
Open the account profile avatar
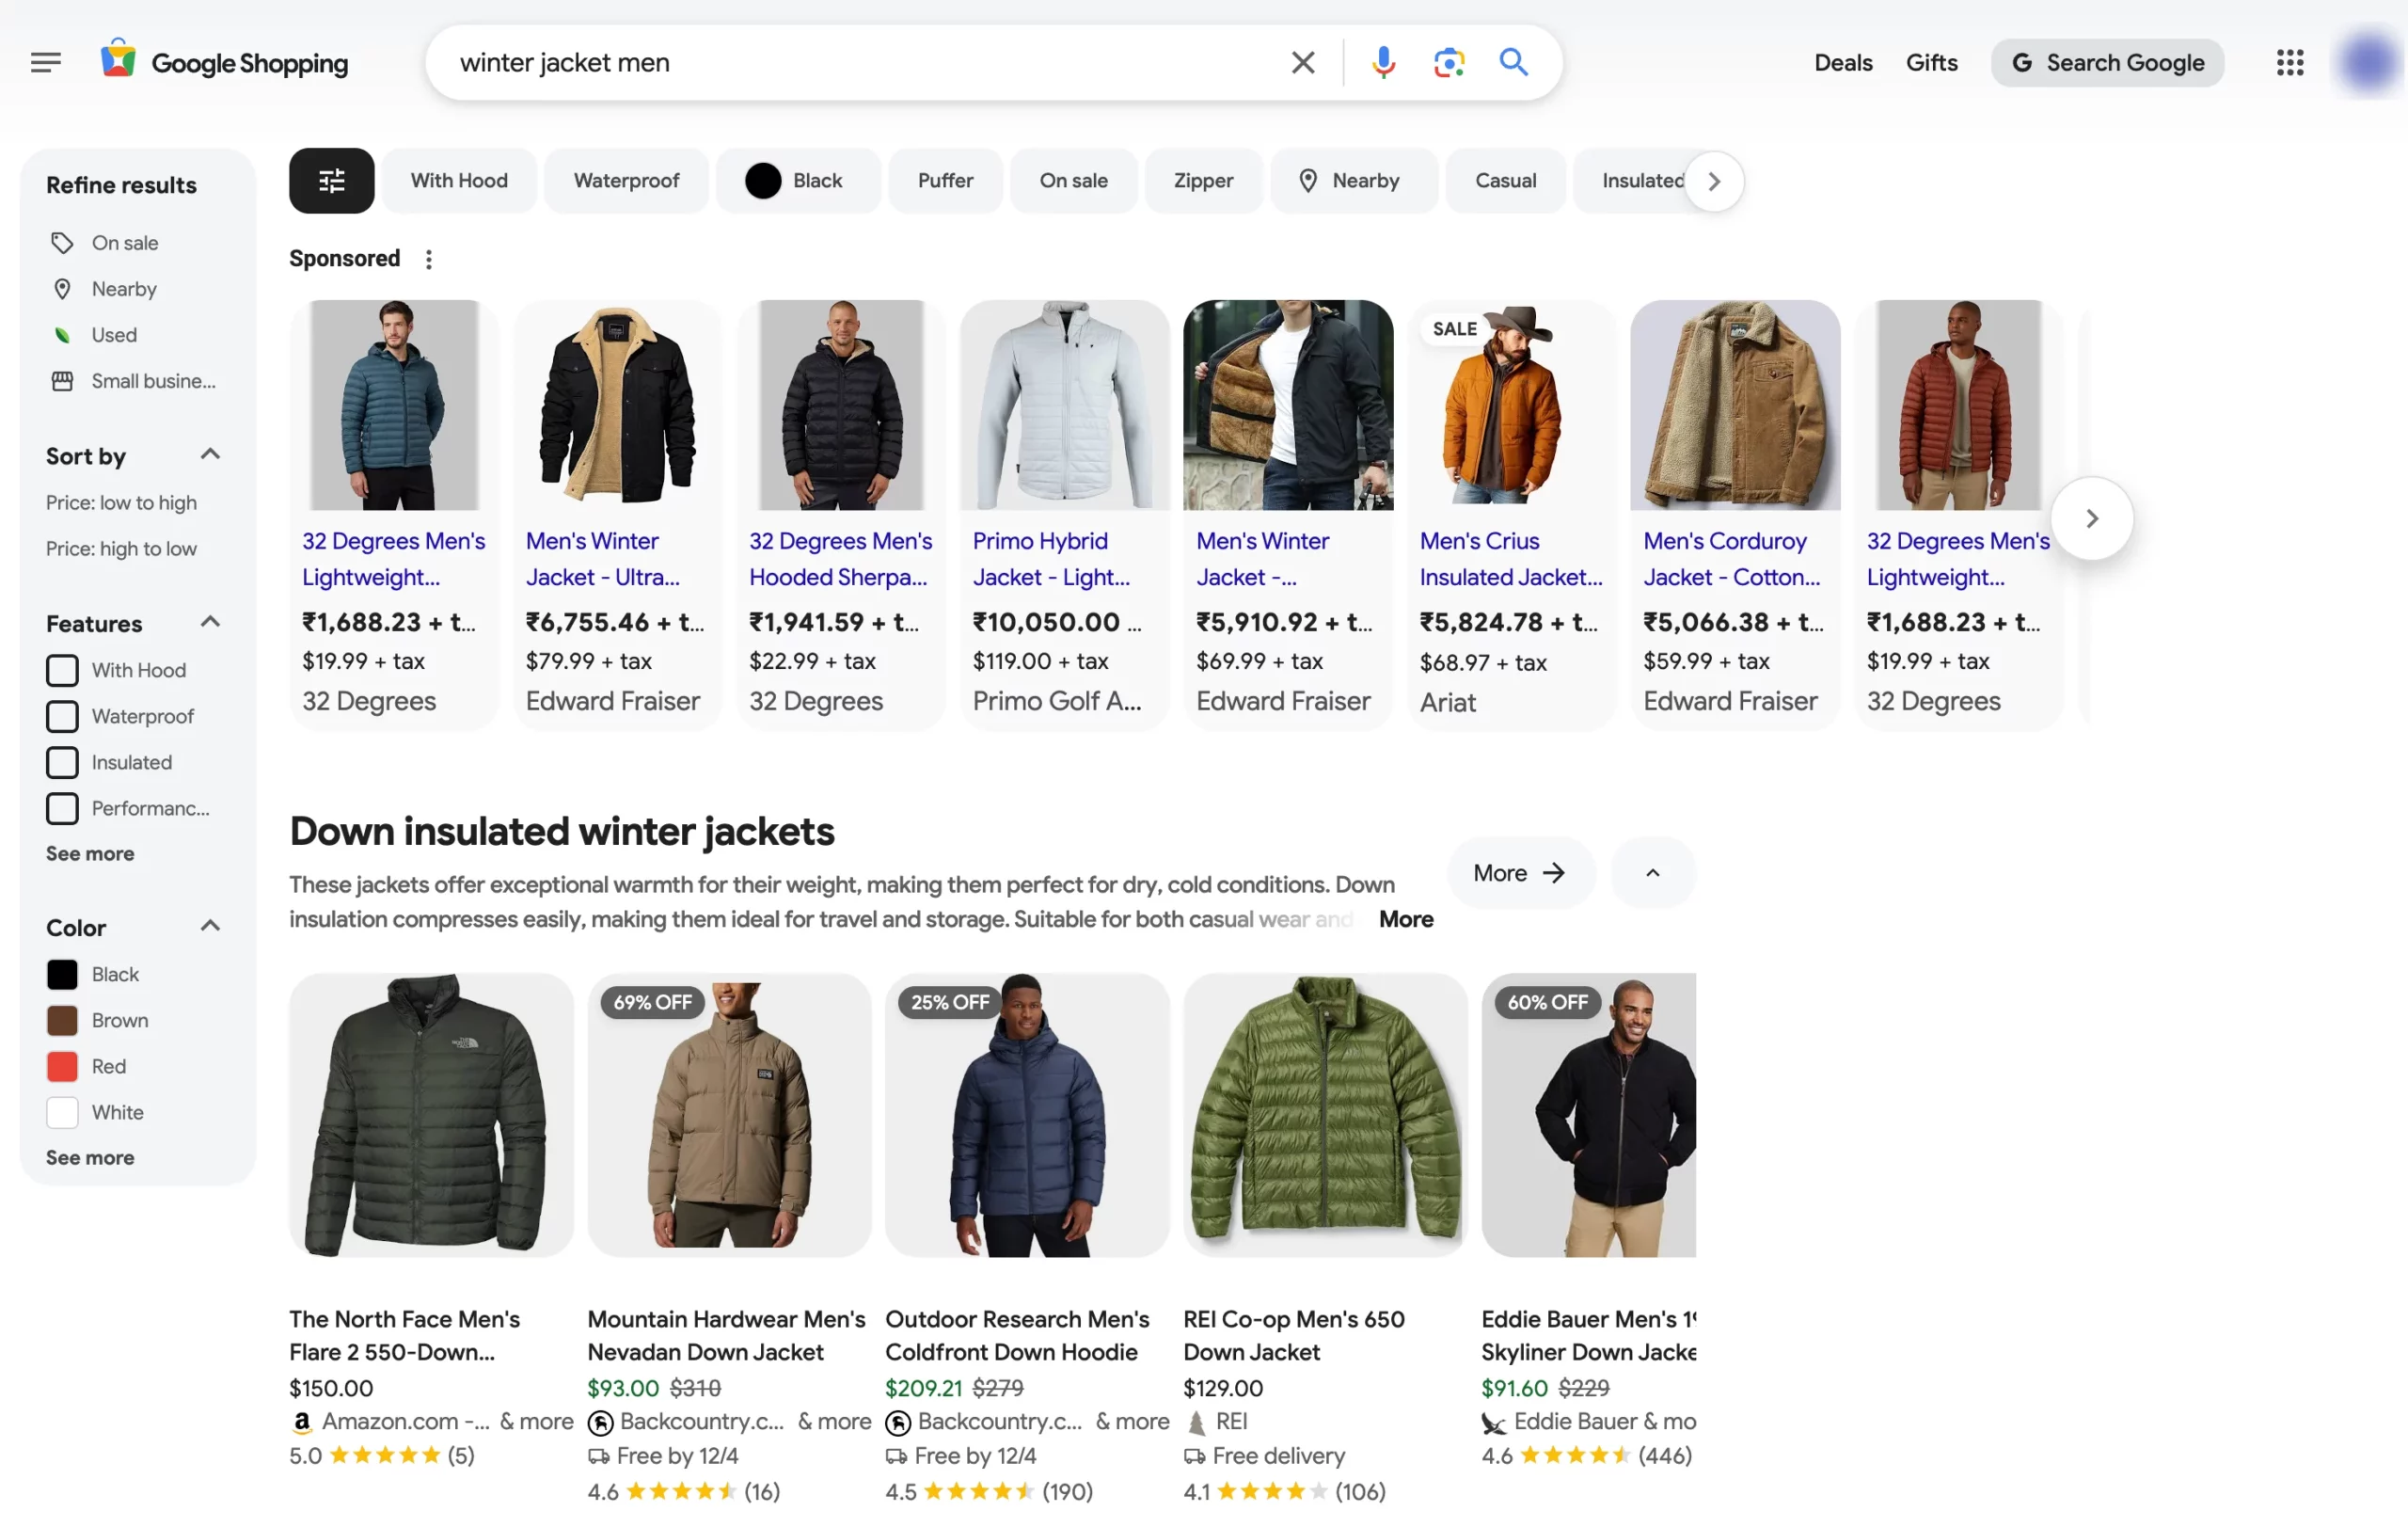tap(2367, 62)
